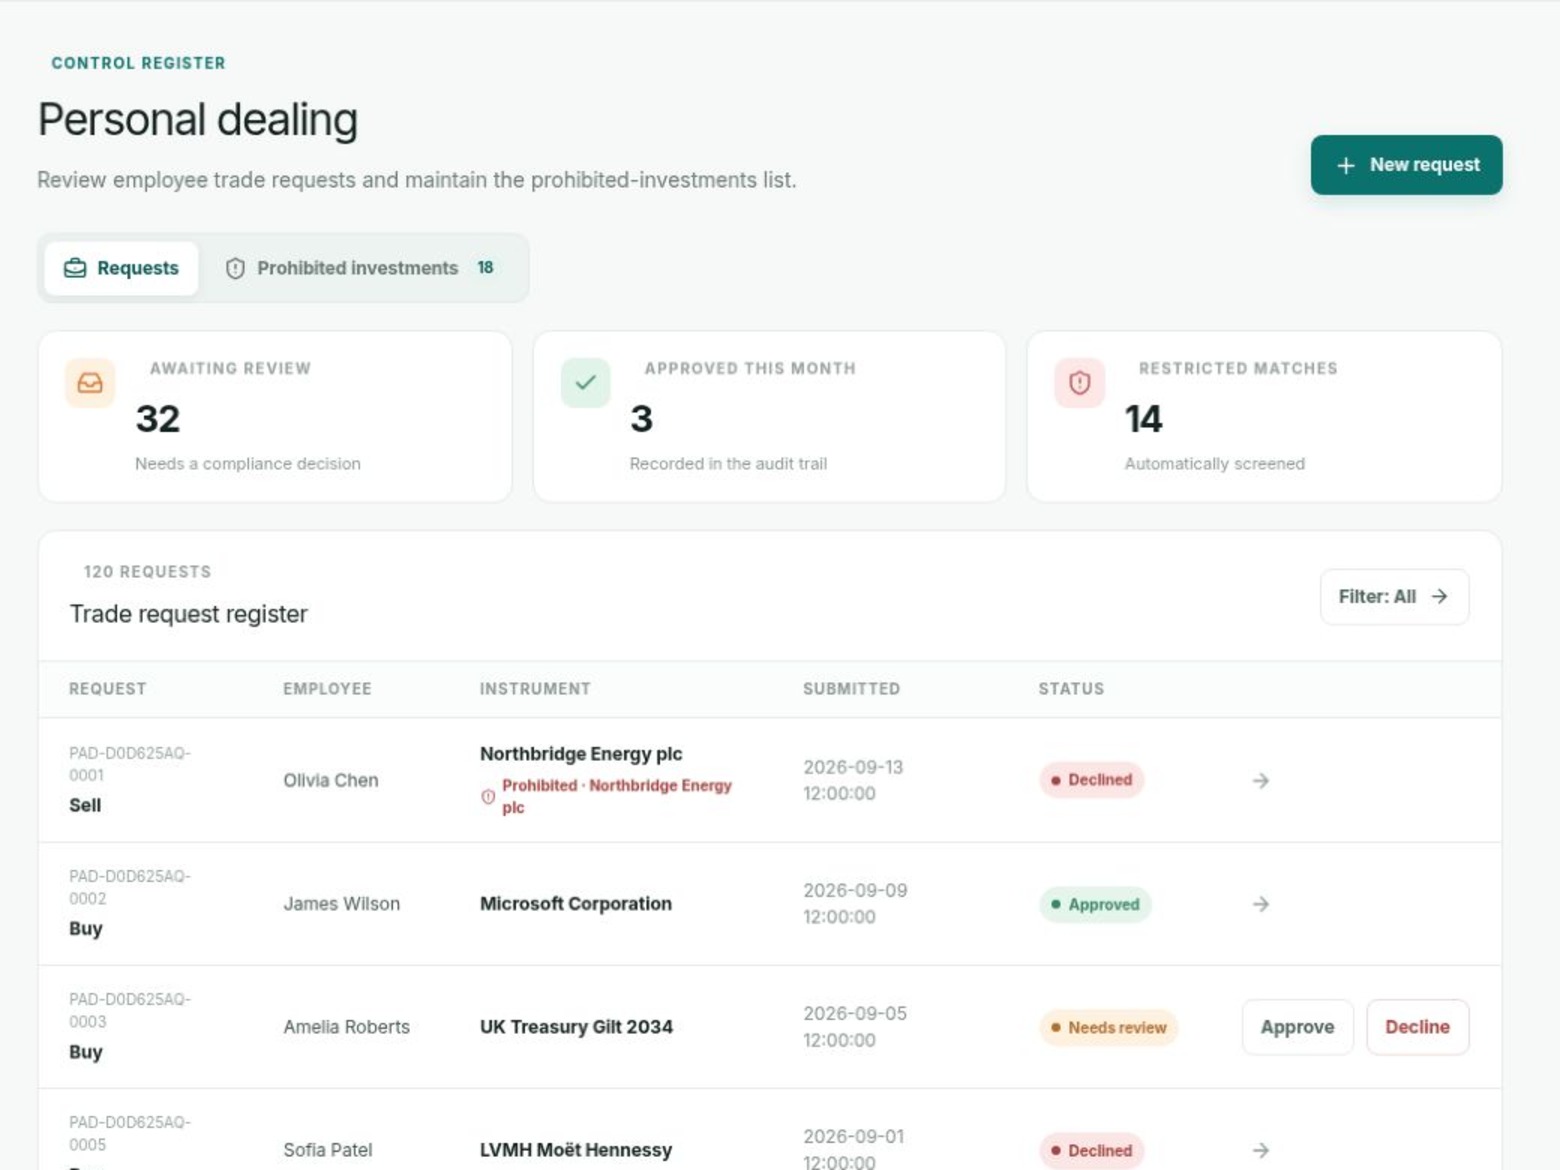This screenshot has height=1170, width=1560.
Task: Click the Approved status badge for James Wilson
Action: [1095, 904]
